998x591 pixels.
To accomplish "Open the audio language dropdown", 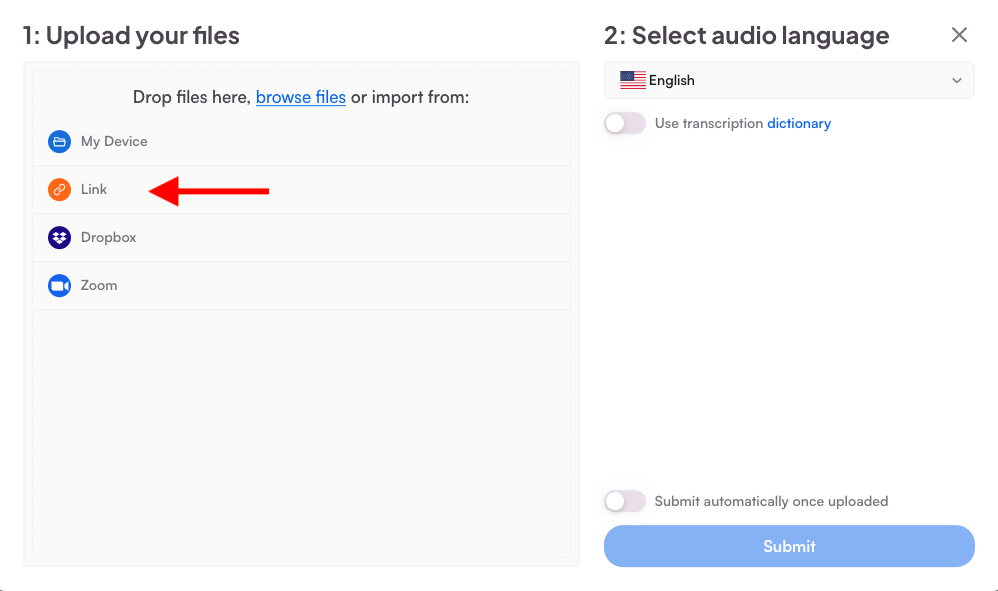I will 789,80.
